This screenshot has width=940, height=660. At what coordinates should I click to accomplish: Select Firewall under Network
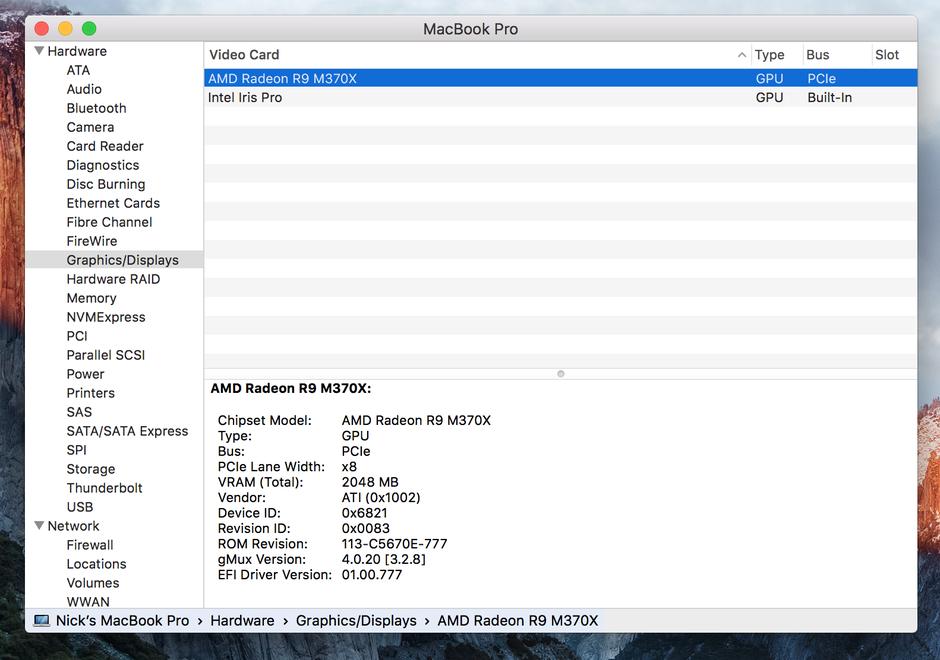[x=90, y=545]
